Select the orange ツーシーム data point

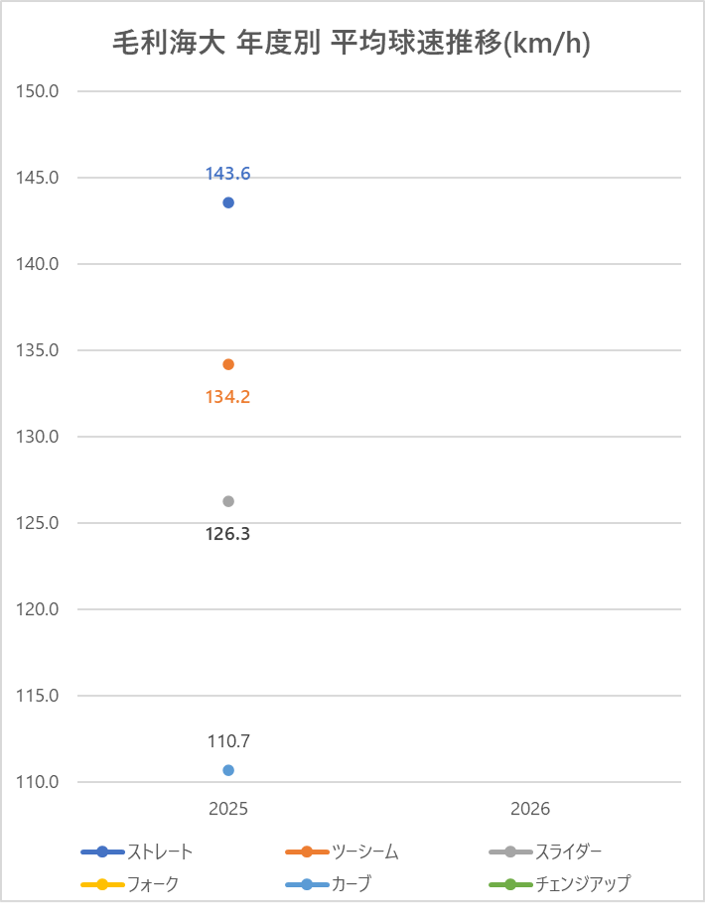(x=228, y=364)
